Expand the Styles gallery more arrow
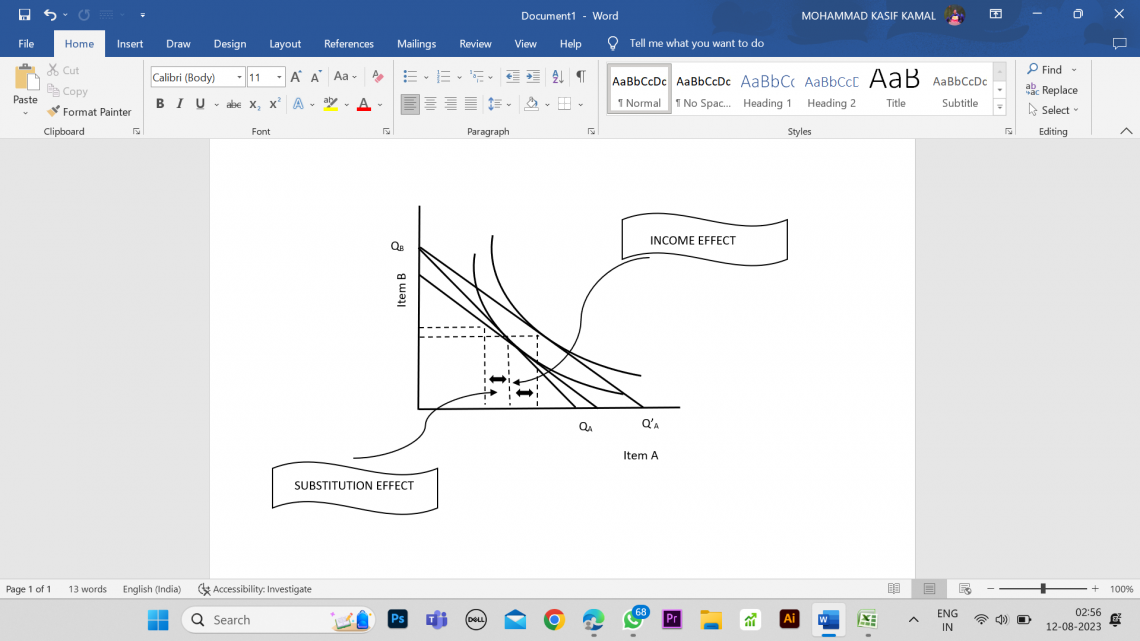Image resolution: width=1140 pixels, height=641 pixels. click(x=999, y=106)
